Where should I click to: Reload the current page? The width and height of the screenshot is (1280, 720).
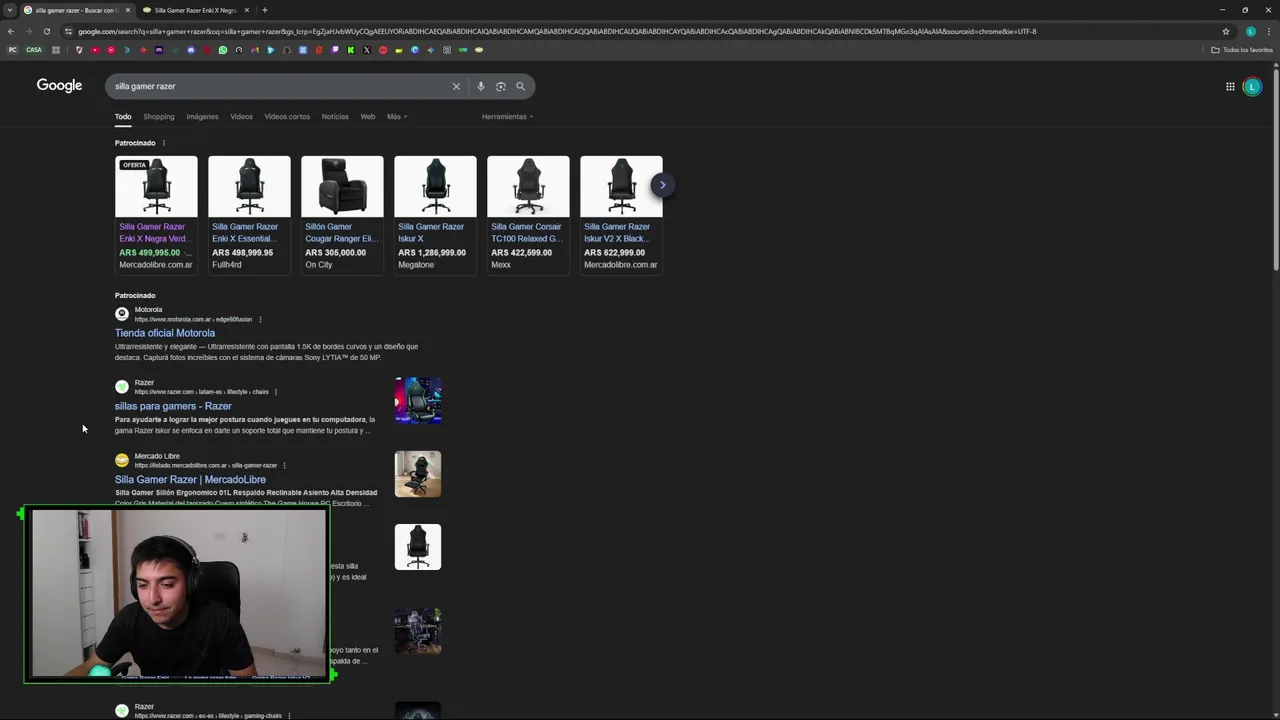pyautogui.click(x=46, y=31)
